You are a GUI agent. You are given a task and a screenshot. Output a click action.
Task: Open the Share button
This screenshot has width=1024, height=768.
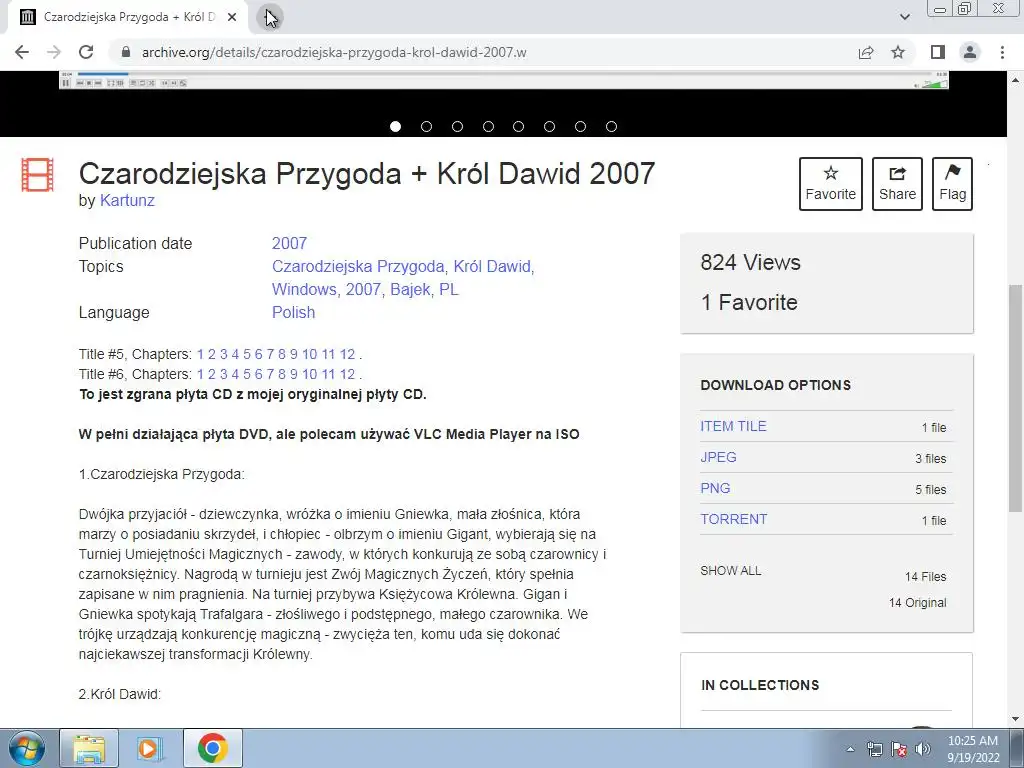point(897,184)
